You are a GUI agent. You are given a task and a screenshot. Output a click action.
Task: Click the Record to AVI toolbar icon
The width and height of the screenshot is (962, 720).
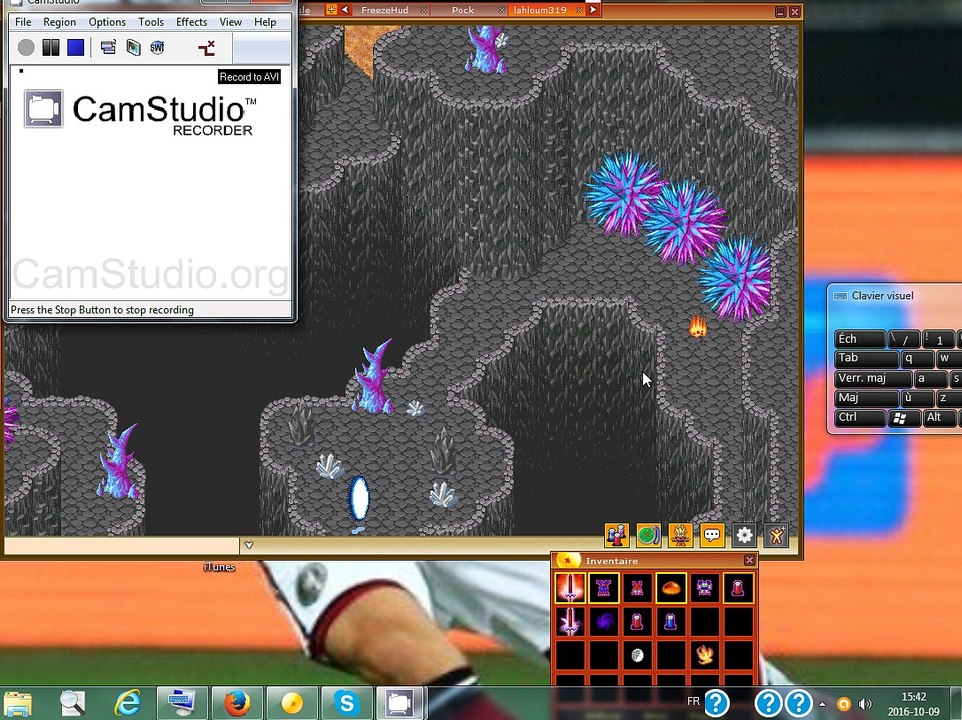pyautogui.click(x=133, y=47)
